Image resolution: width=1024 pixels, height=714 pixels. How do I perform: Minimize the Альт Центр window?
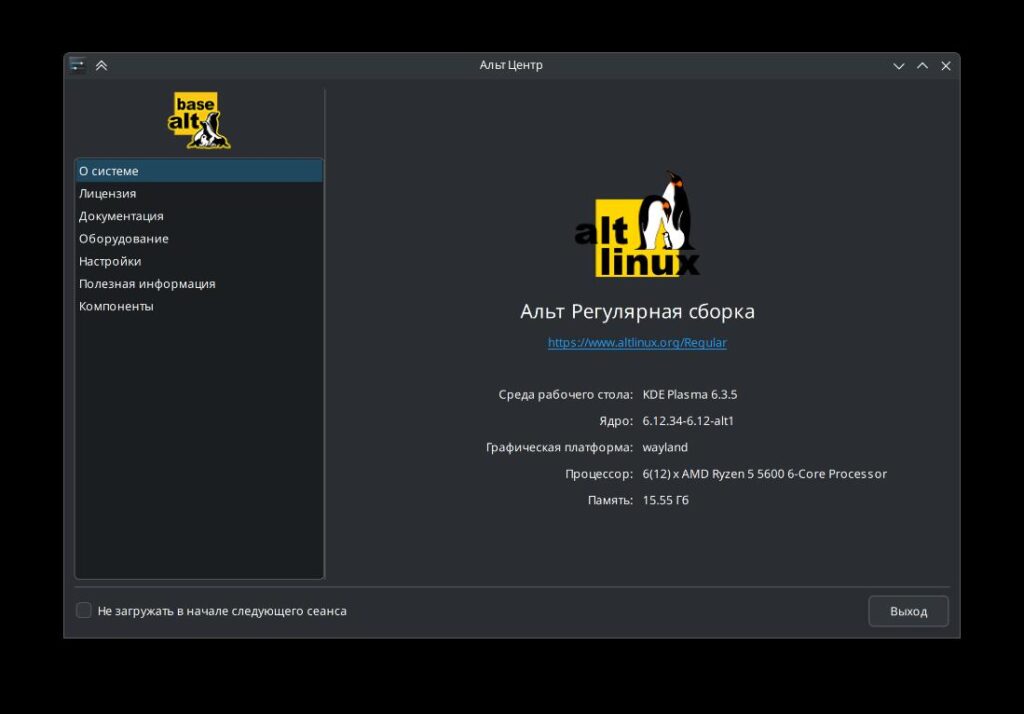point(899,65)
